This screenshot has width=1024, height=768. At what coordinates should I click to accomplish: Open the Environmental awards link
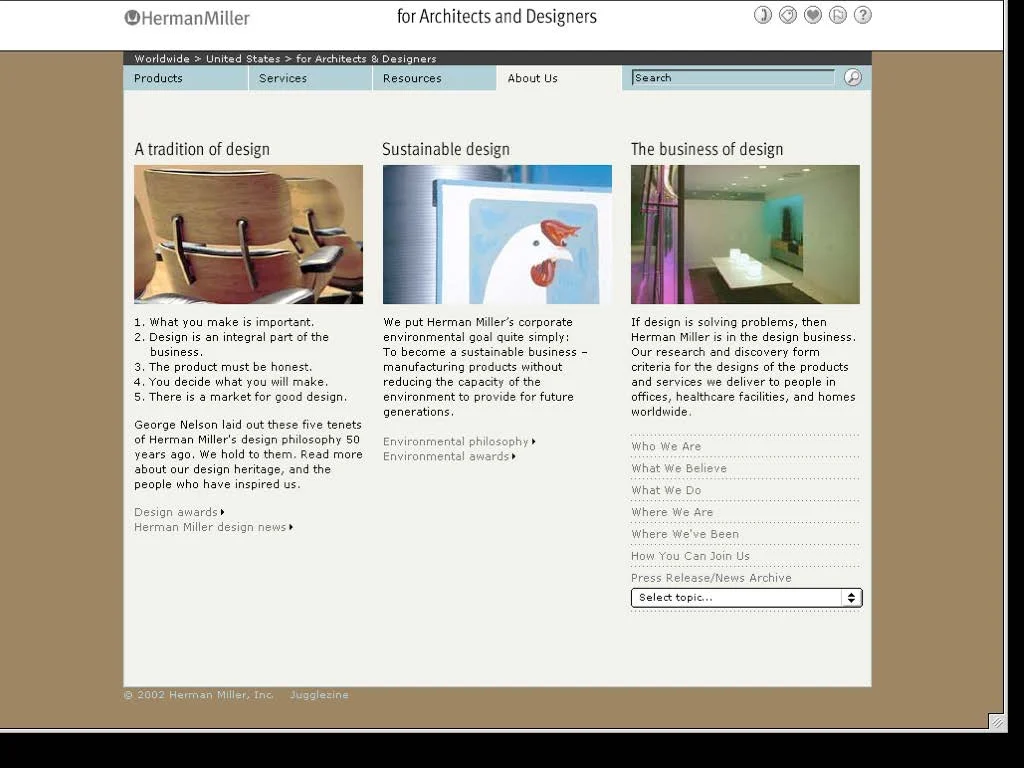coord(446,456)
